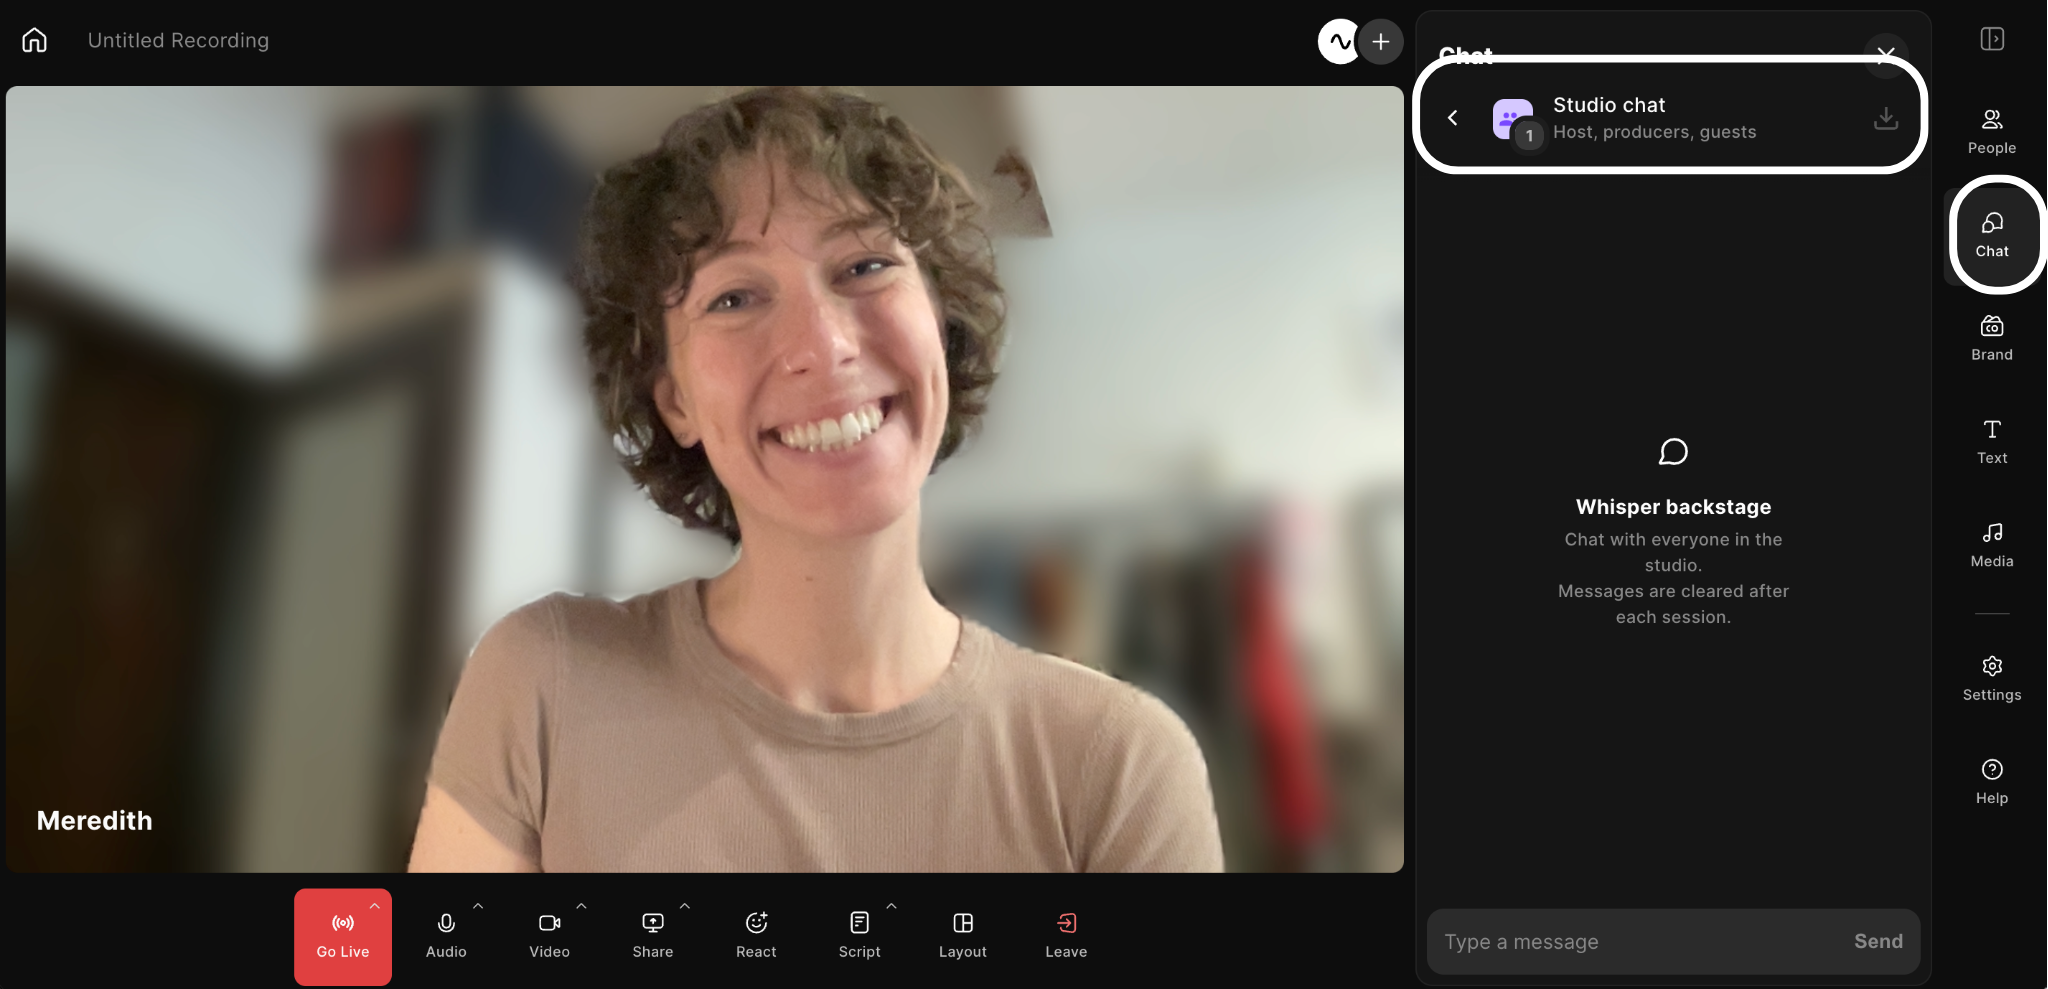Click the Studio chat title
Image resolution: width=2048 pixels, height=989 pixels.
tap(1609, 105)
